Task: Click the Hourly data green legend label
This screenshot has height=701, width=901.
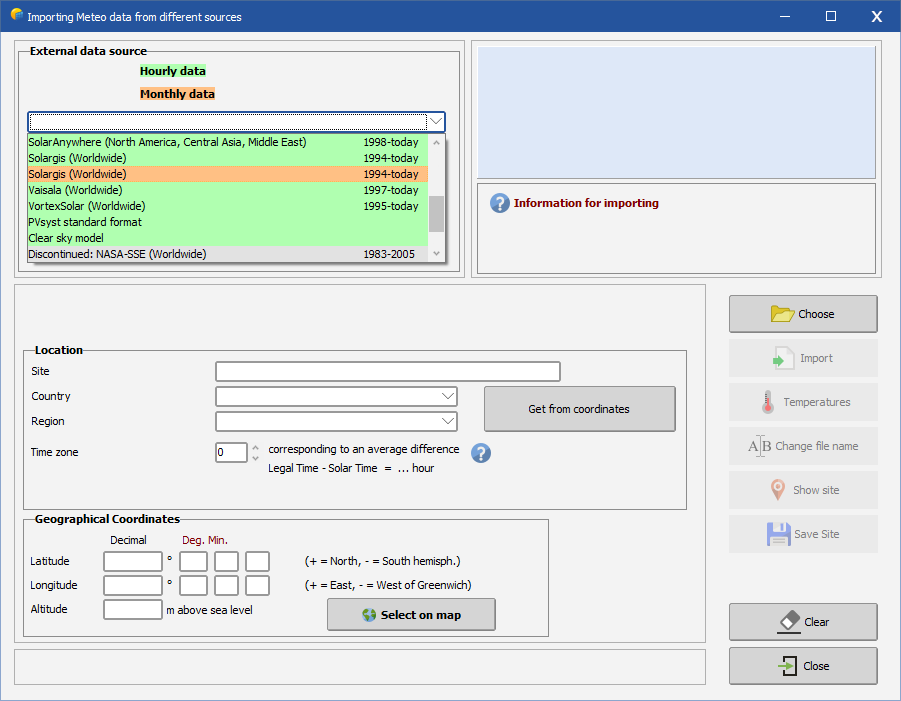Action: 173,71
